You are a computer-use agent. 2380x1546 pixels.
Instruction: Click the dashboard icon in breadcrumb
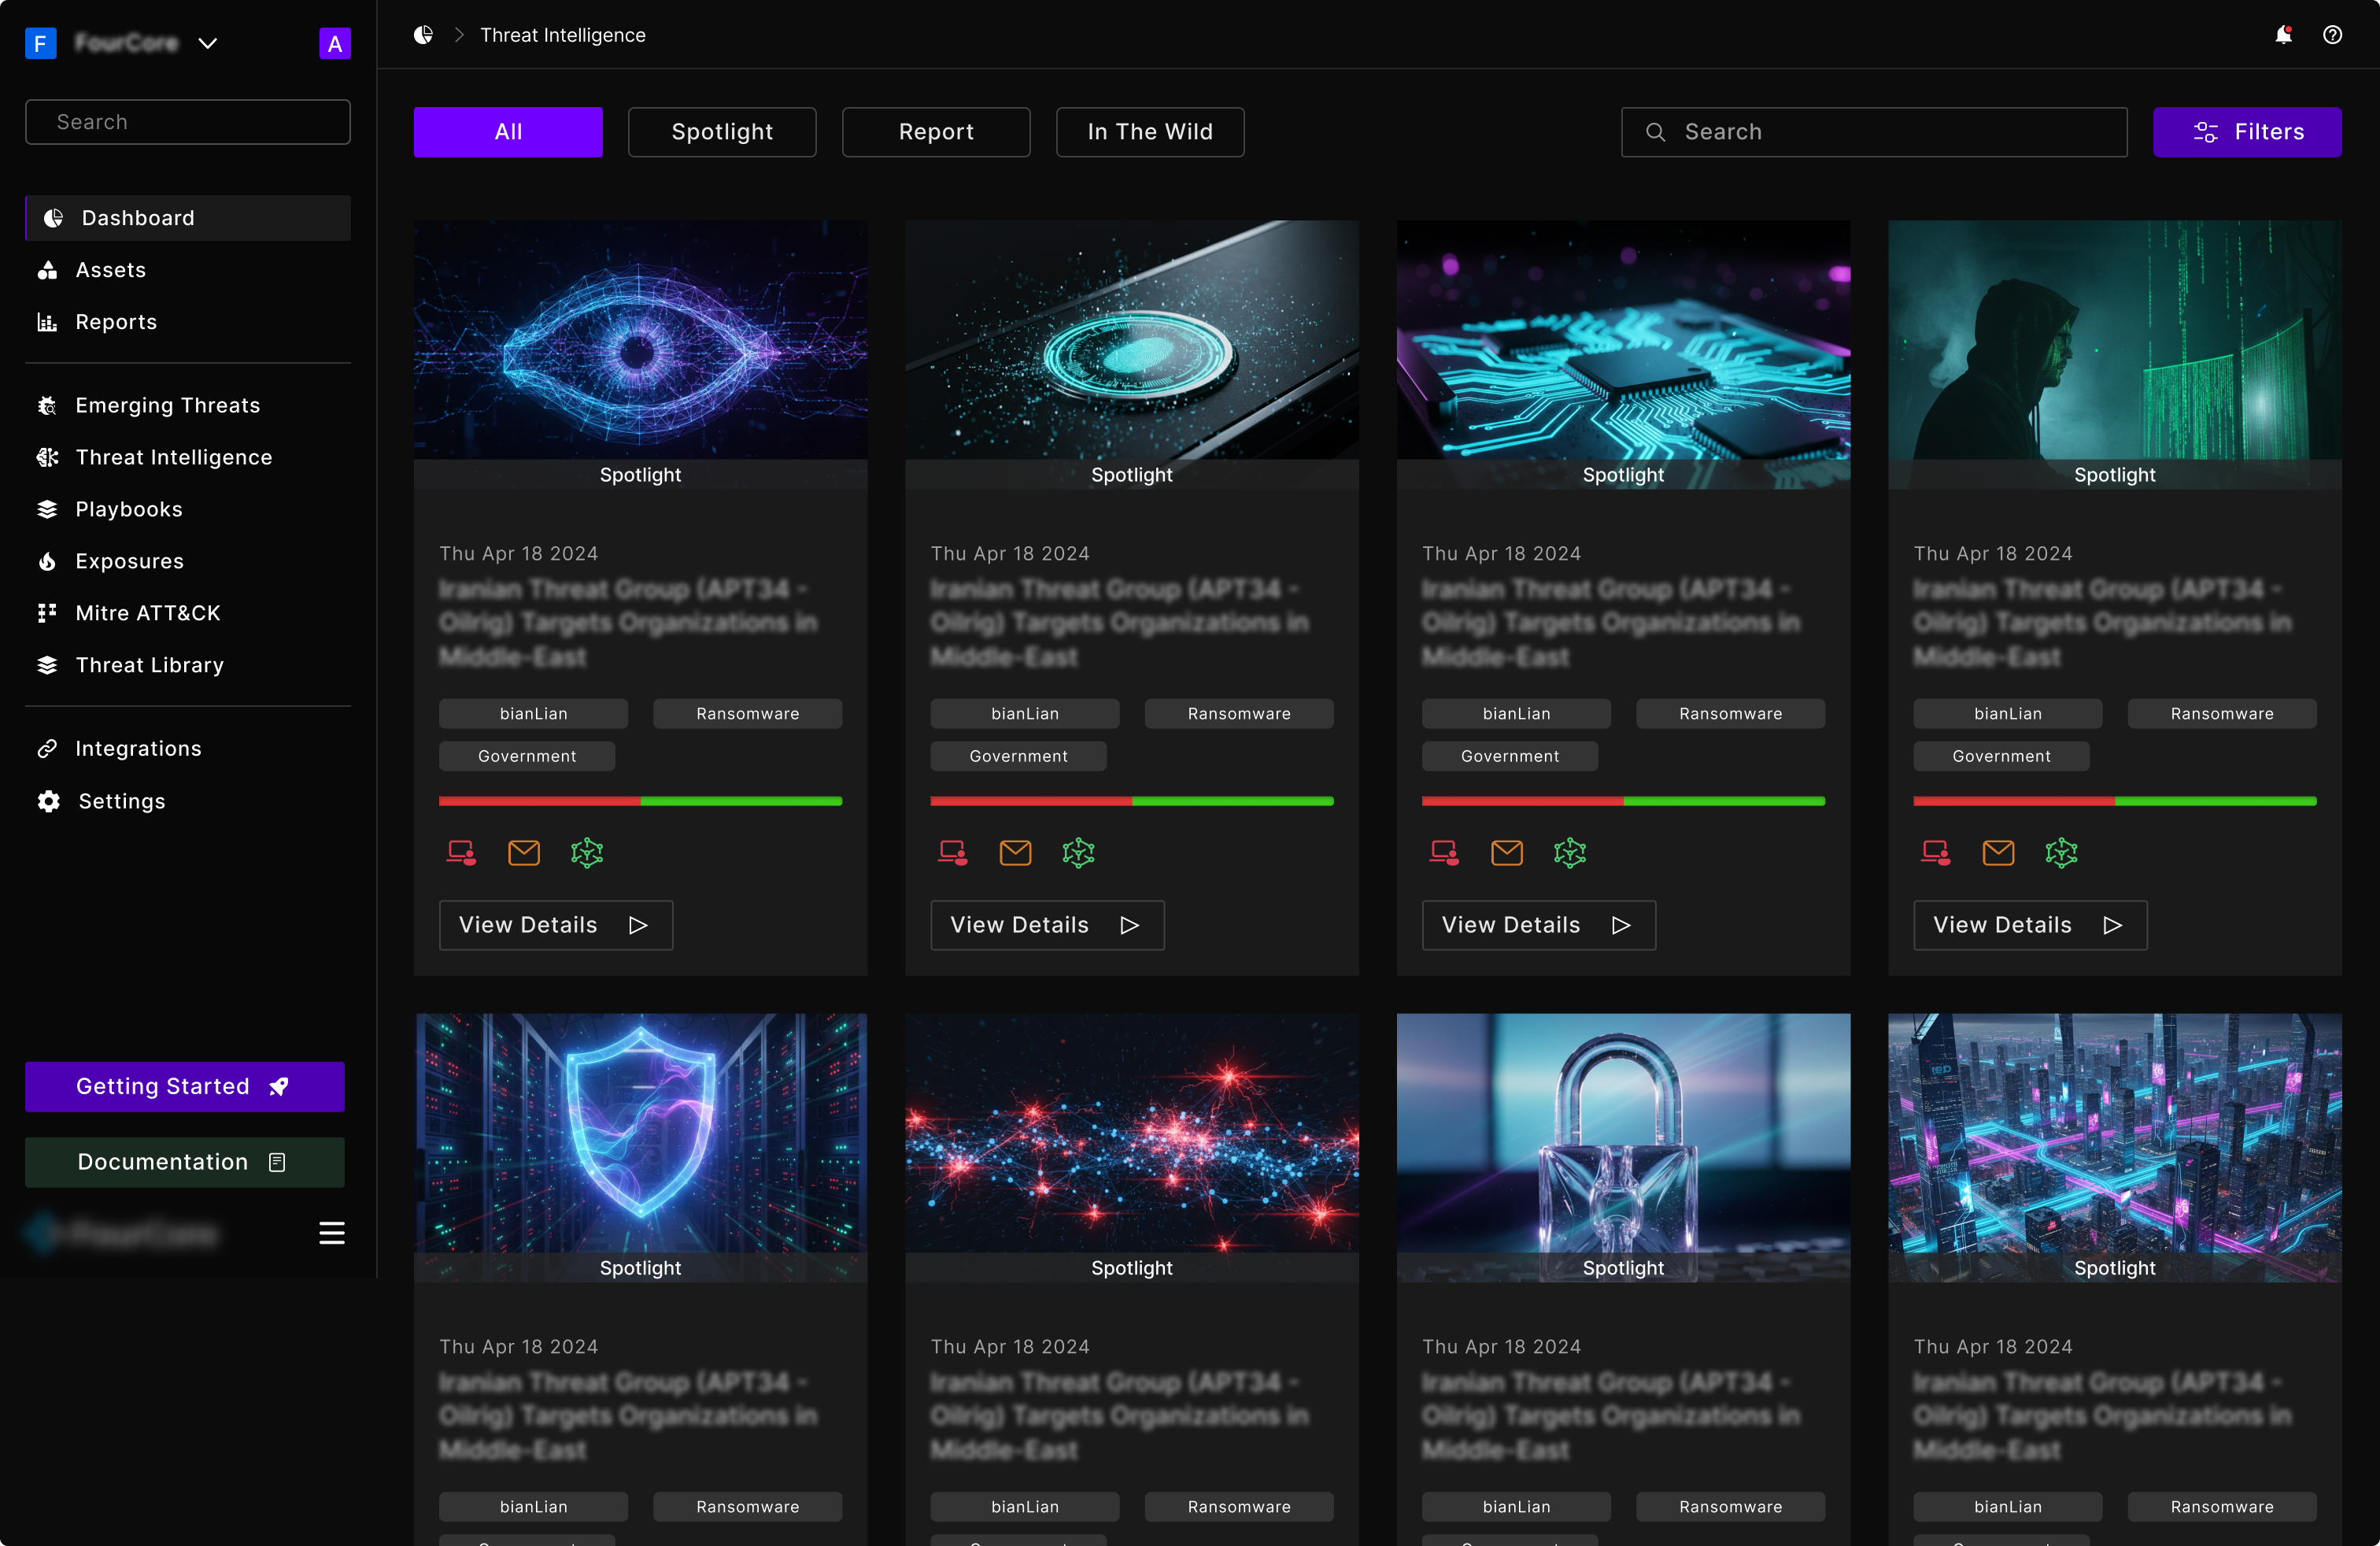click(424, 35)
